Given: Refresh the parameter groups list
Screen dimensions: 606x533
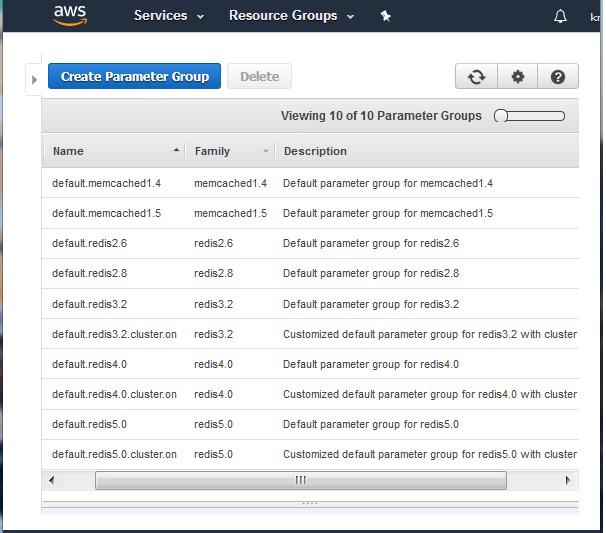Looking at the screenshot, I should tap(476, 77).
